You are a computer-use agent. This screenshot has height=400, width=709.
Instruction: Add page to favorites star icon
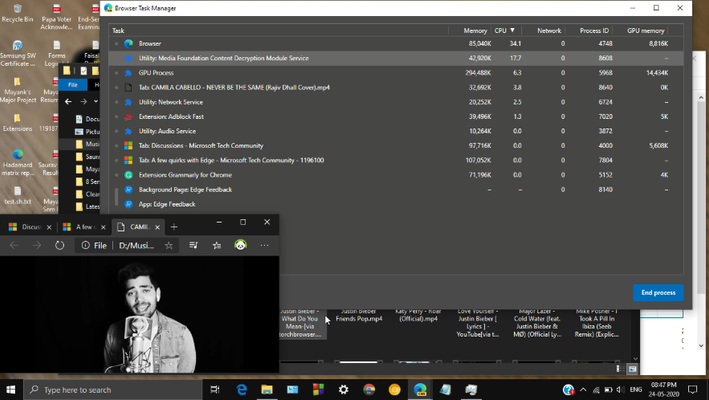169,245
